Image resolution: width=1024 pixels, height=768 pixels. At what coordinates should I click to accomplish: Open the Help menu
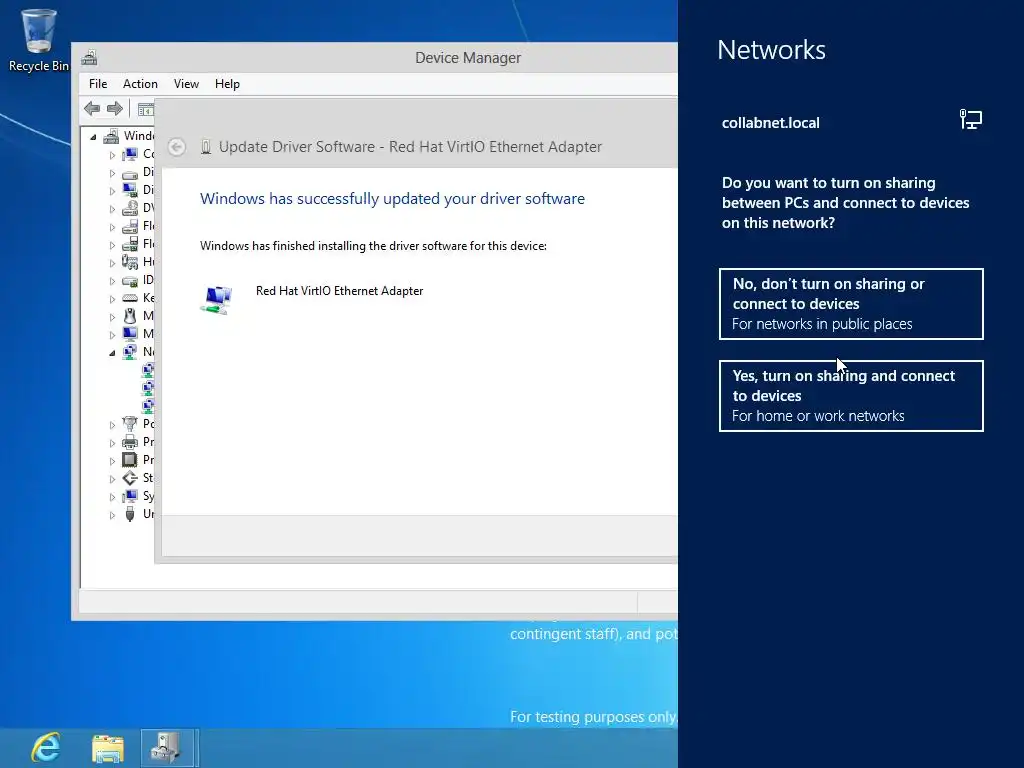pos(227,84)
